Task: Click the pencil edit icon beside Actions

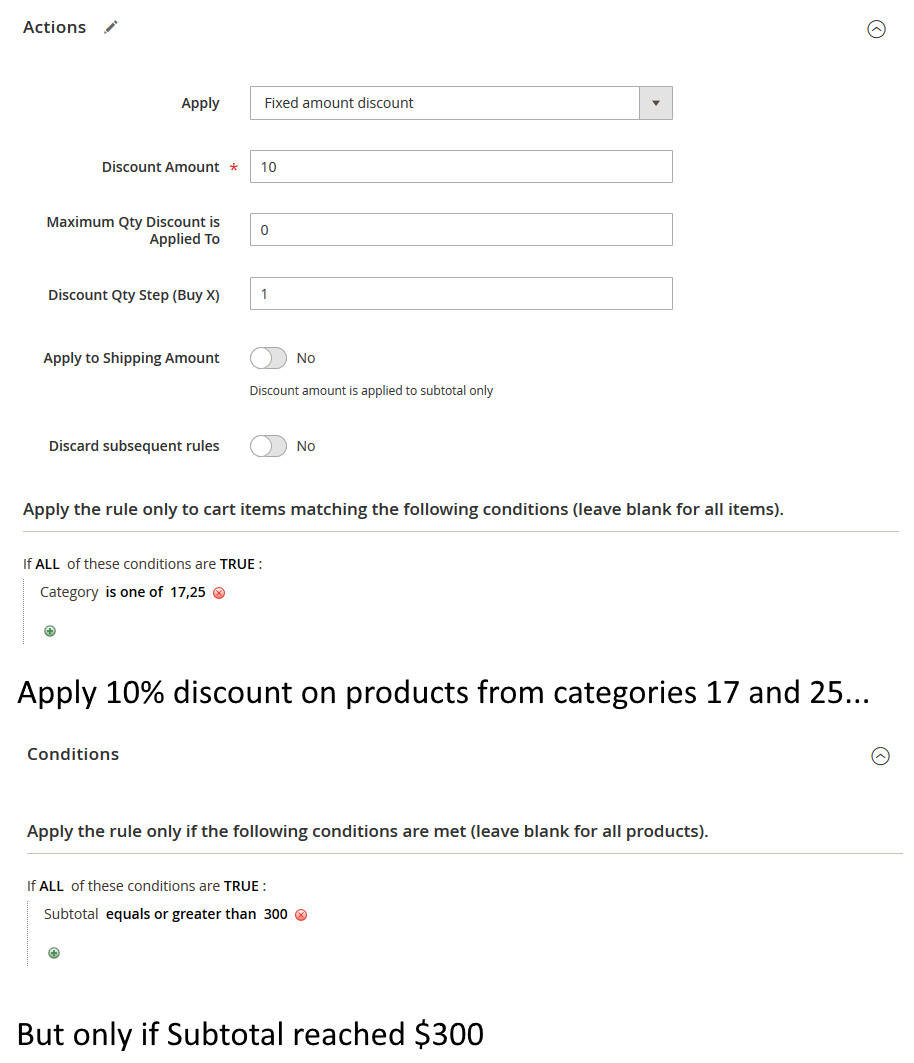Action: (111, 27)
